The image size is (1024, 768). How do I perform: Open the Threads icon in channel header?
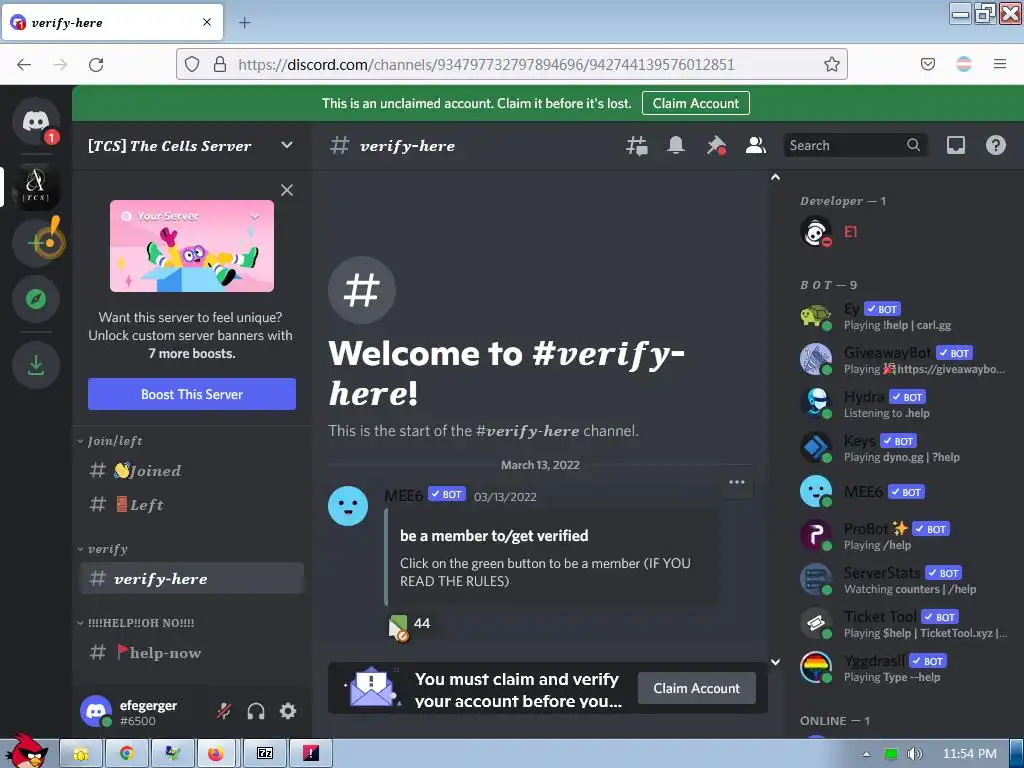pos(637,145)
